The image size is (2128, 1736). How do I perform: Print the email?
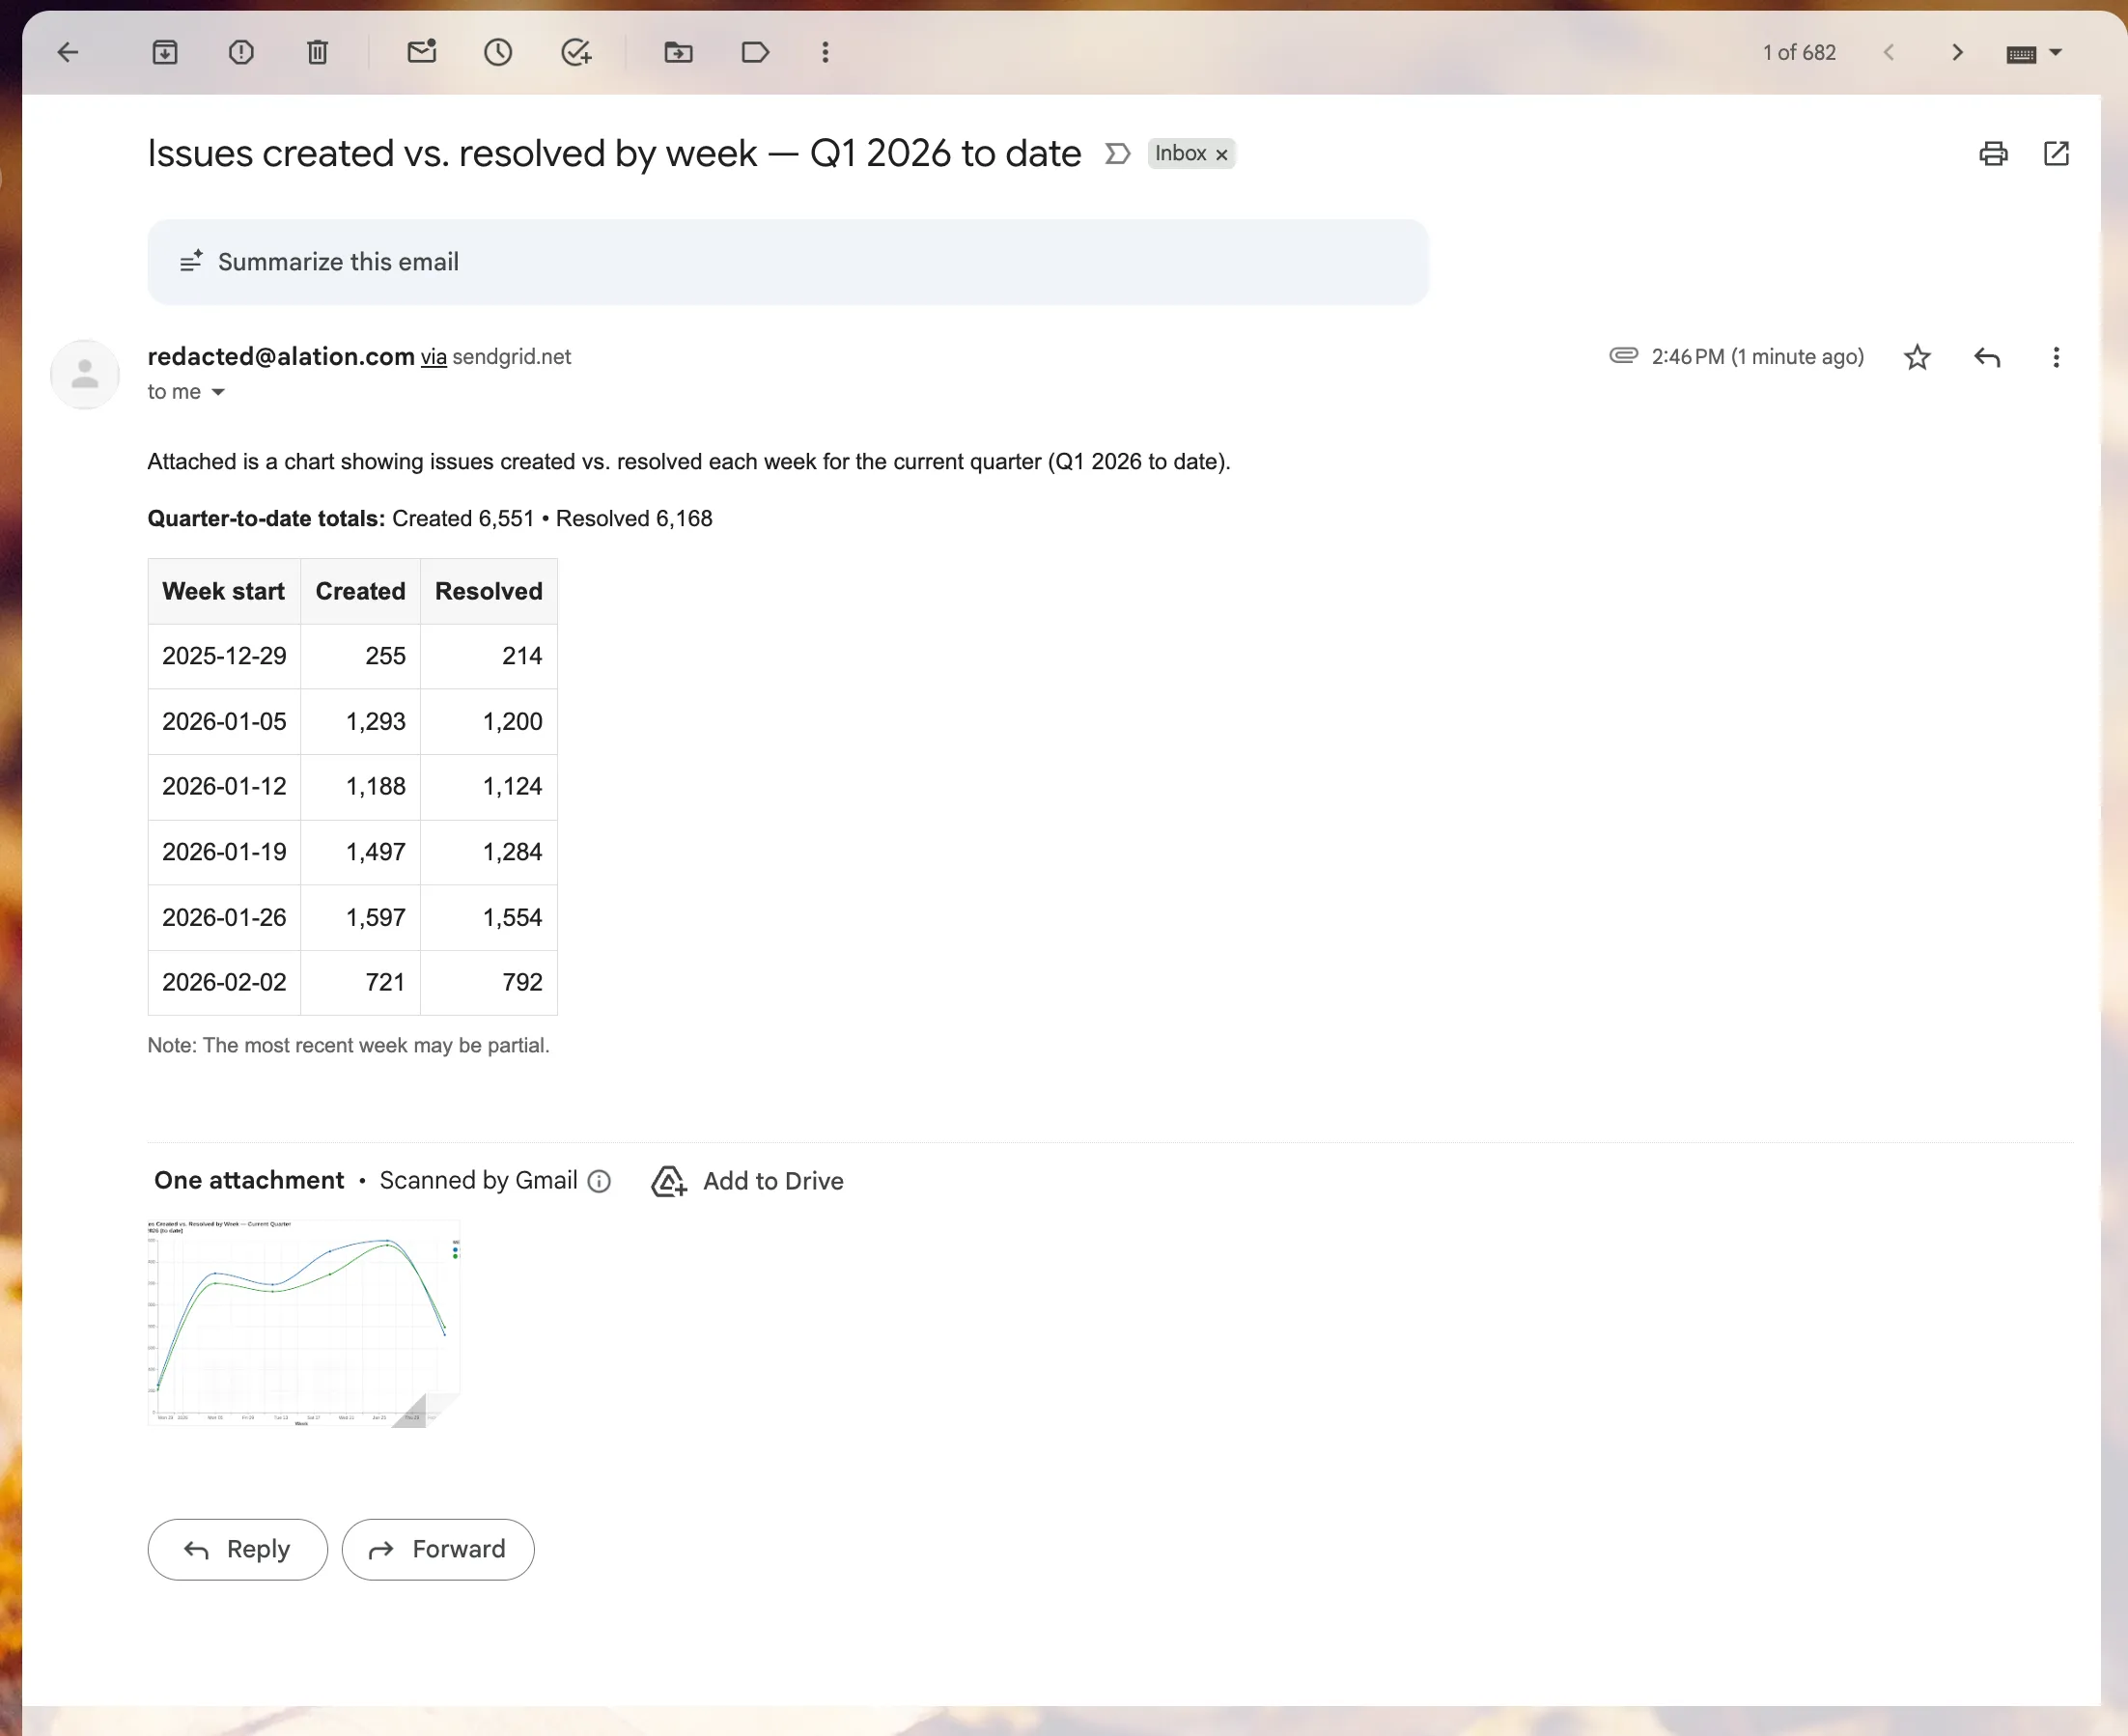point(1993,154)
